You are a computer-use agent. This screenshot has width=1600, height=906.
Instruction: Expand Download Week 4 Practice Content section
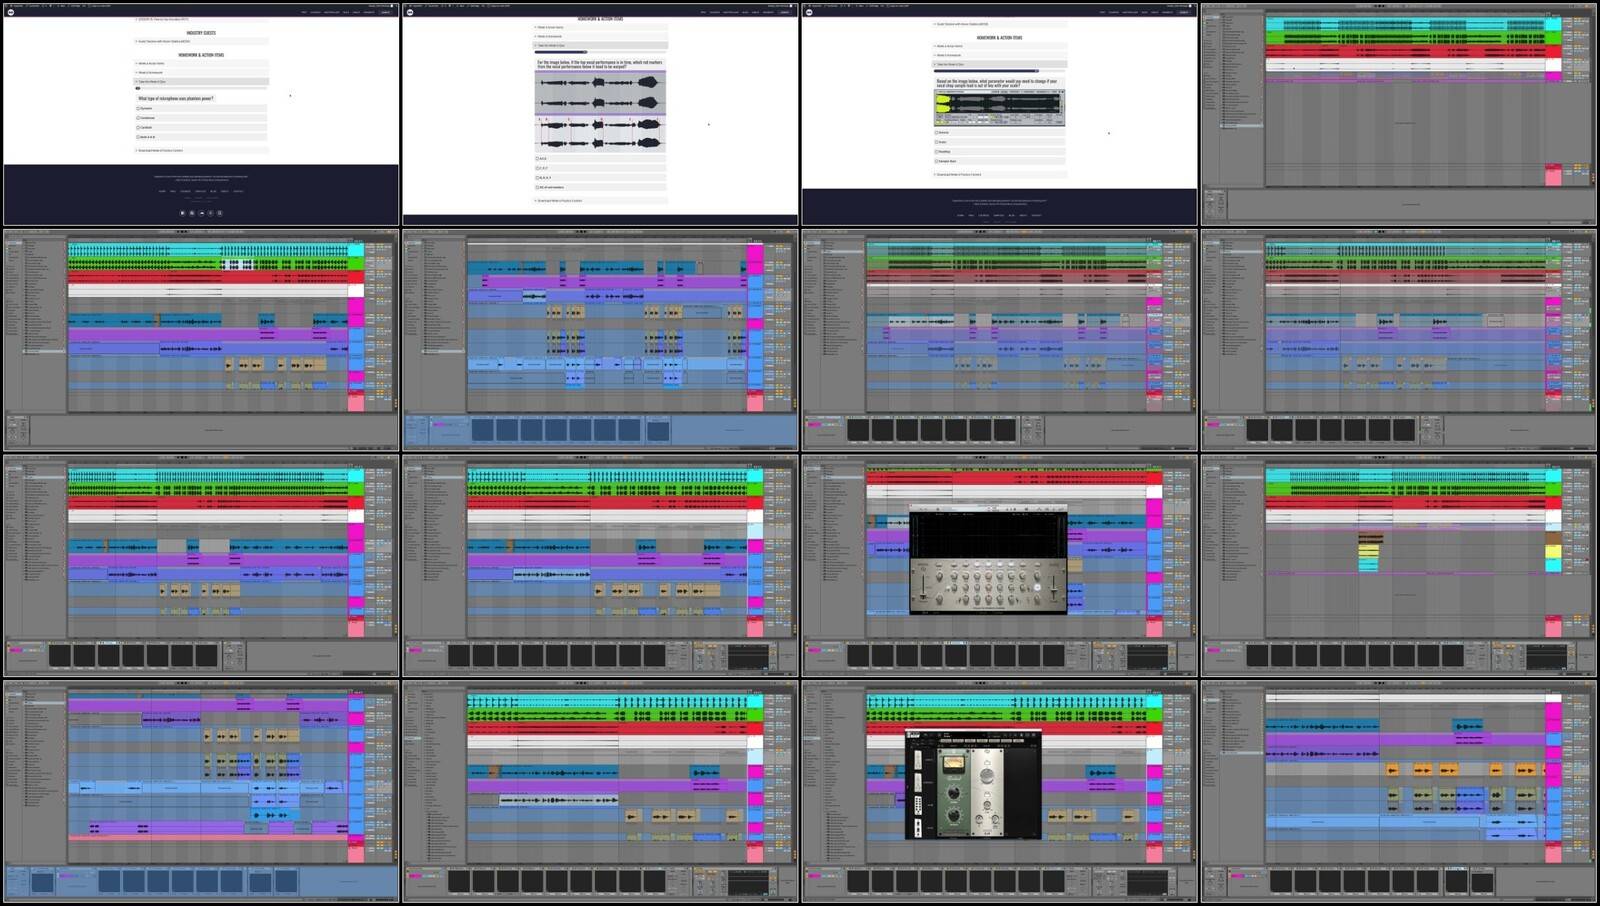click(160, 151)
